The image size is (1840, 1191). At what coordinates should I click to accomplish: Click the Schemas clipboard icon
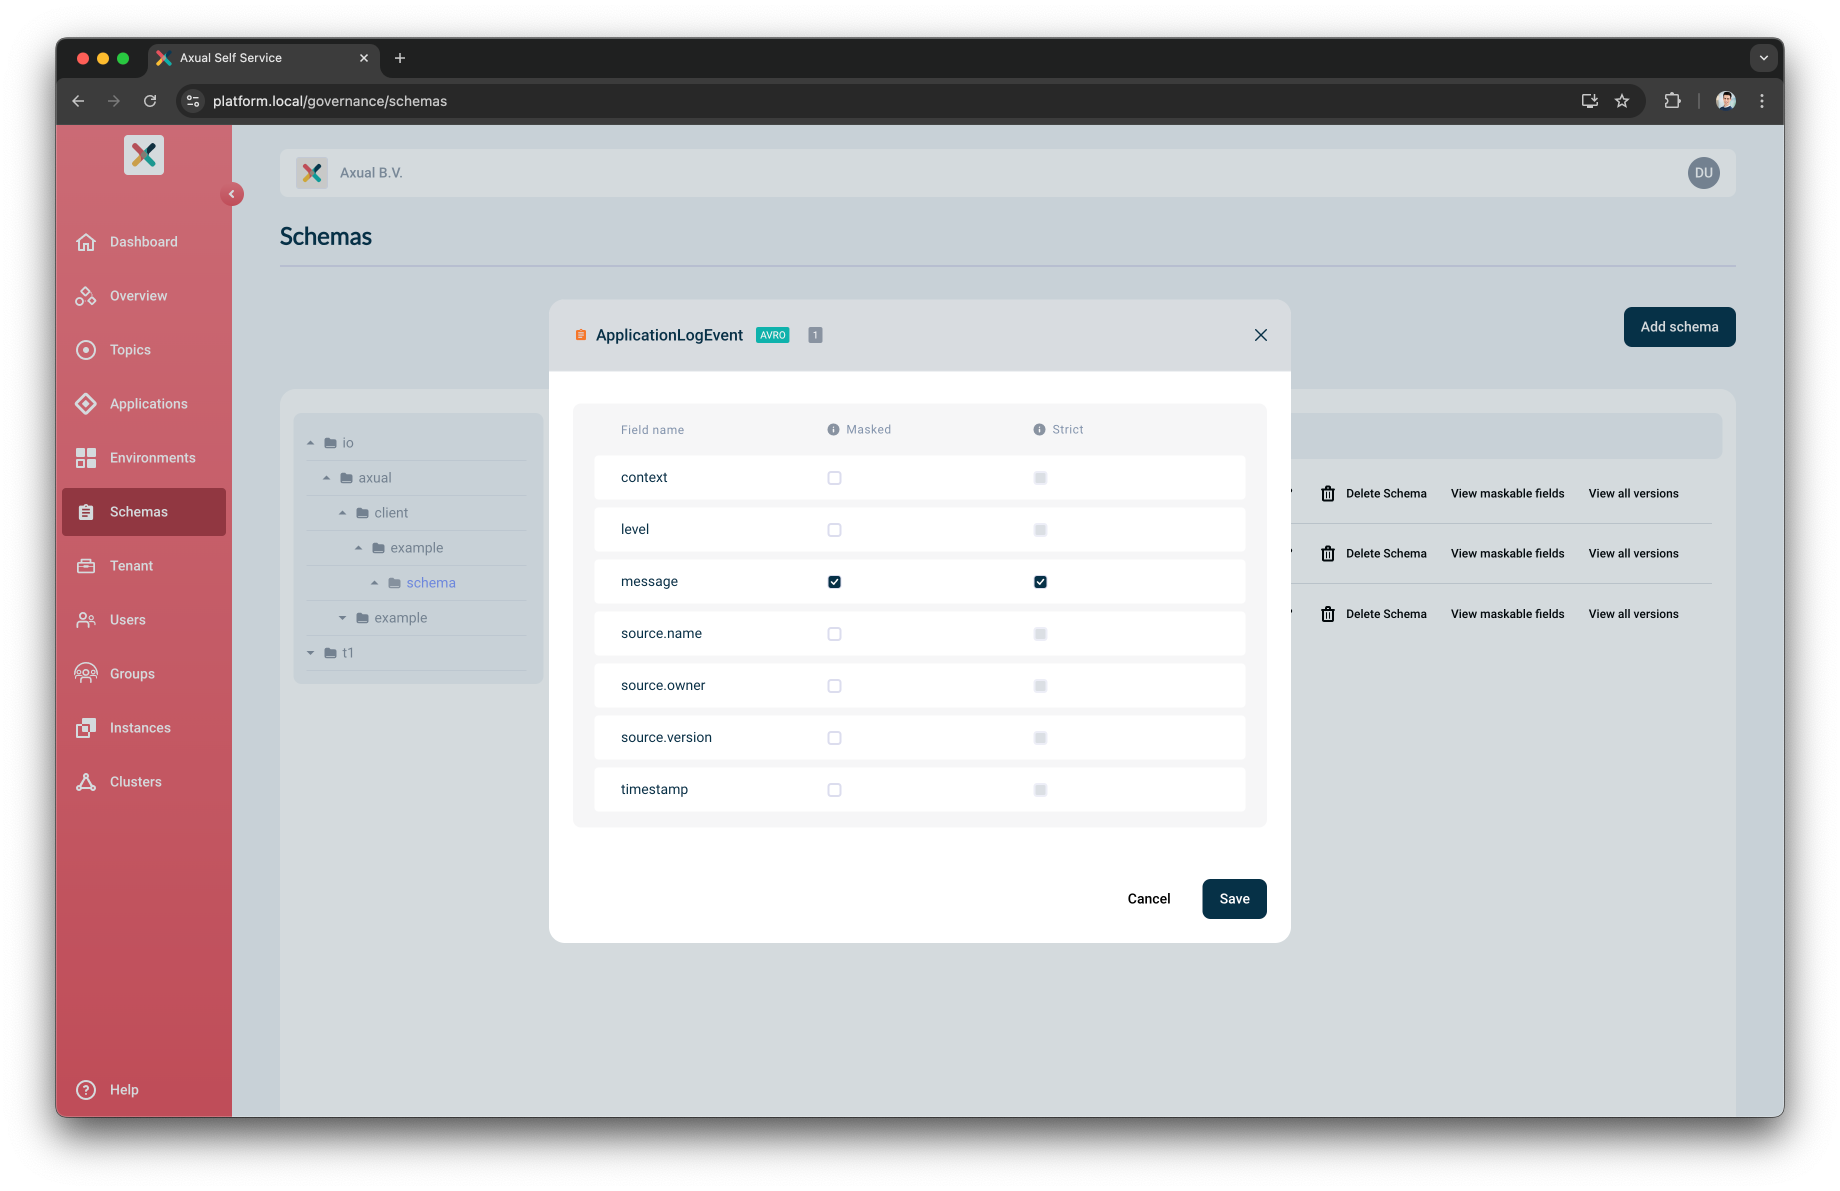86,512
